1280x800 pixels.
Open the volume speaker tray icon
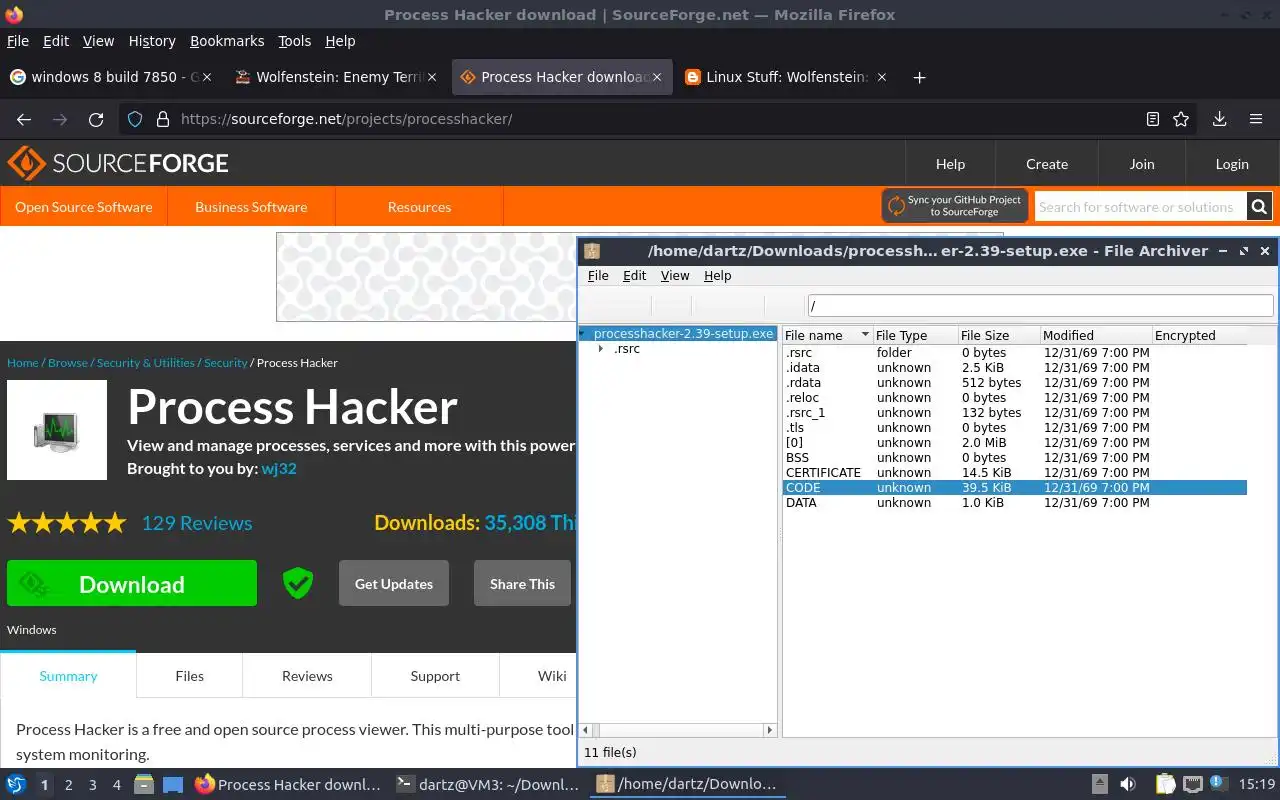pyautogui.click(x=1127, y=785)
